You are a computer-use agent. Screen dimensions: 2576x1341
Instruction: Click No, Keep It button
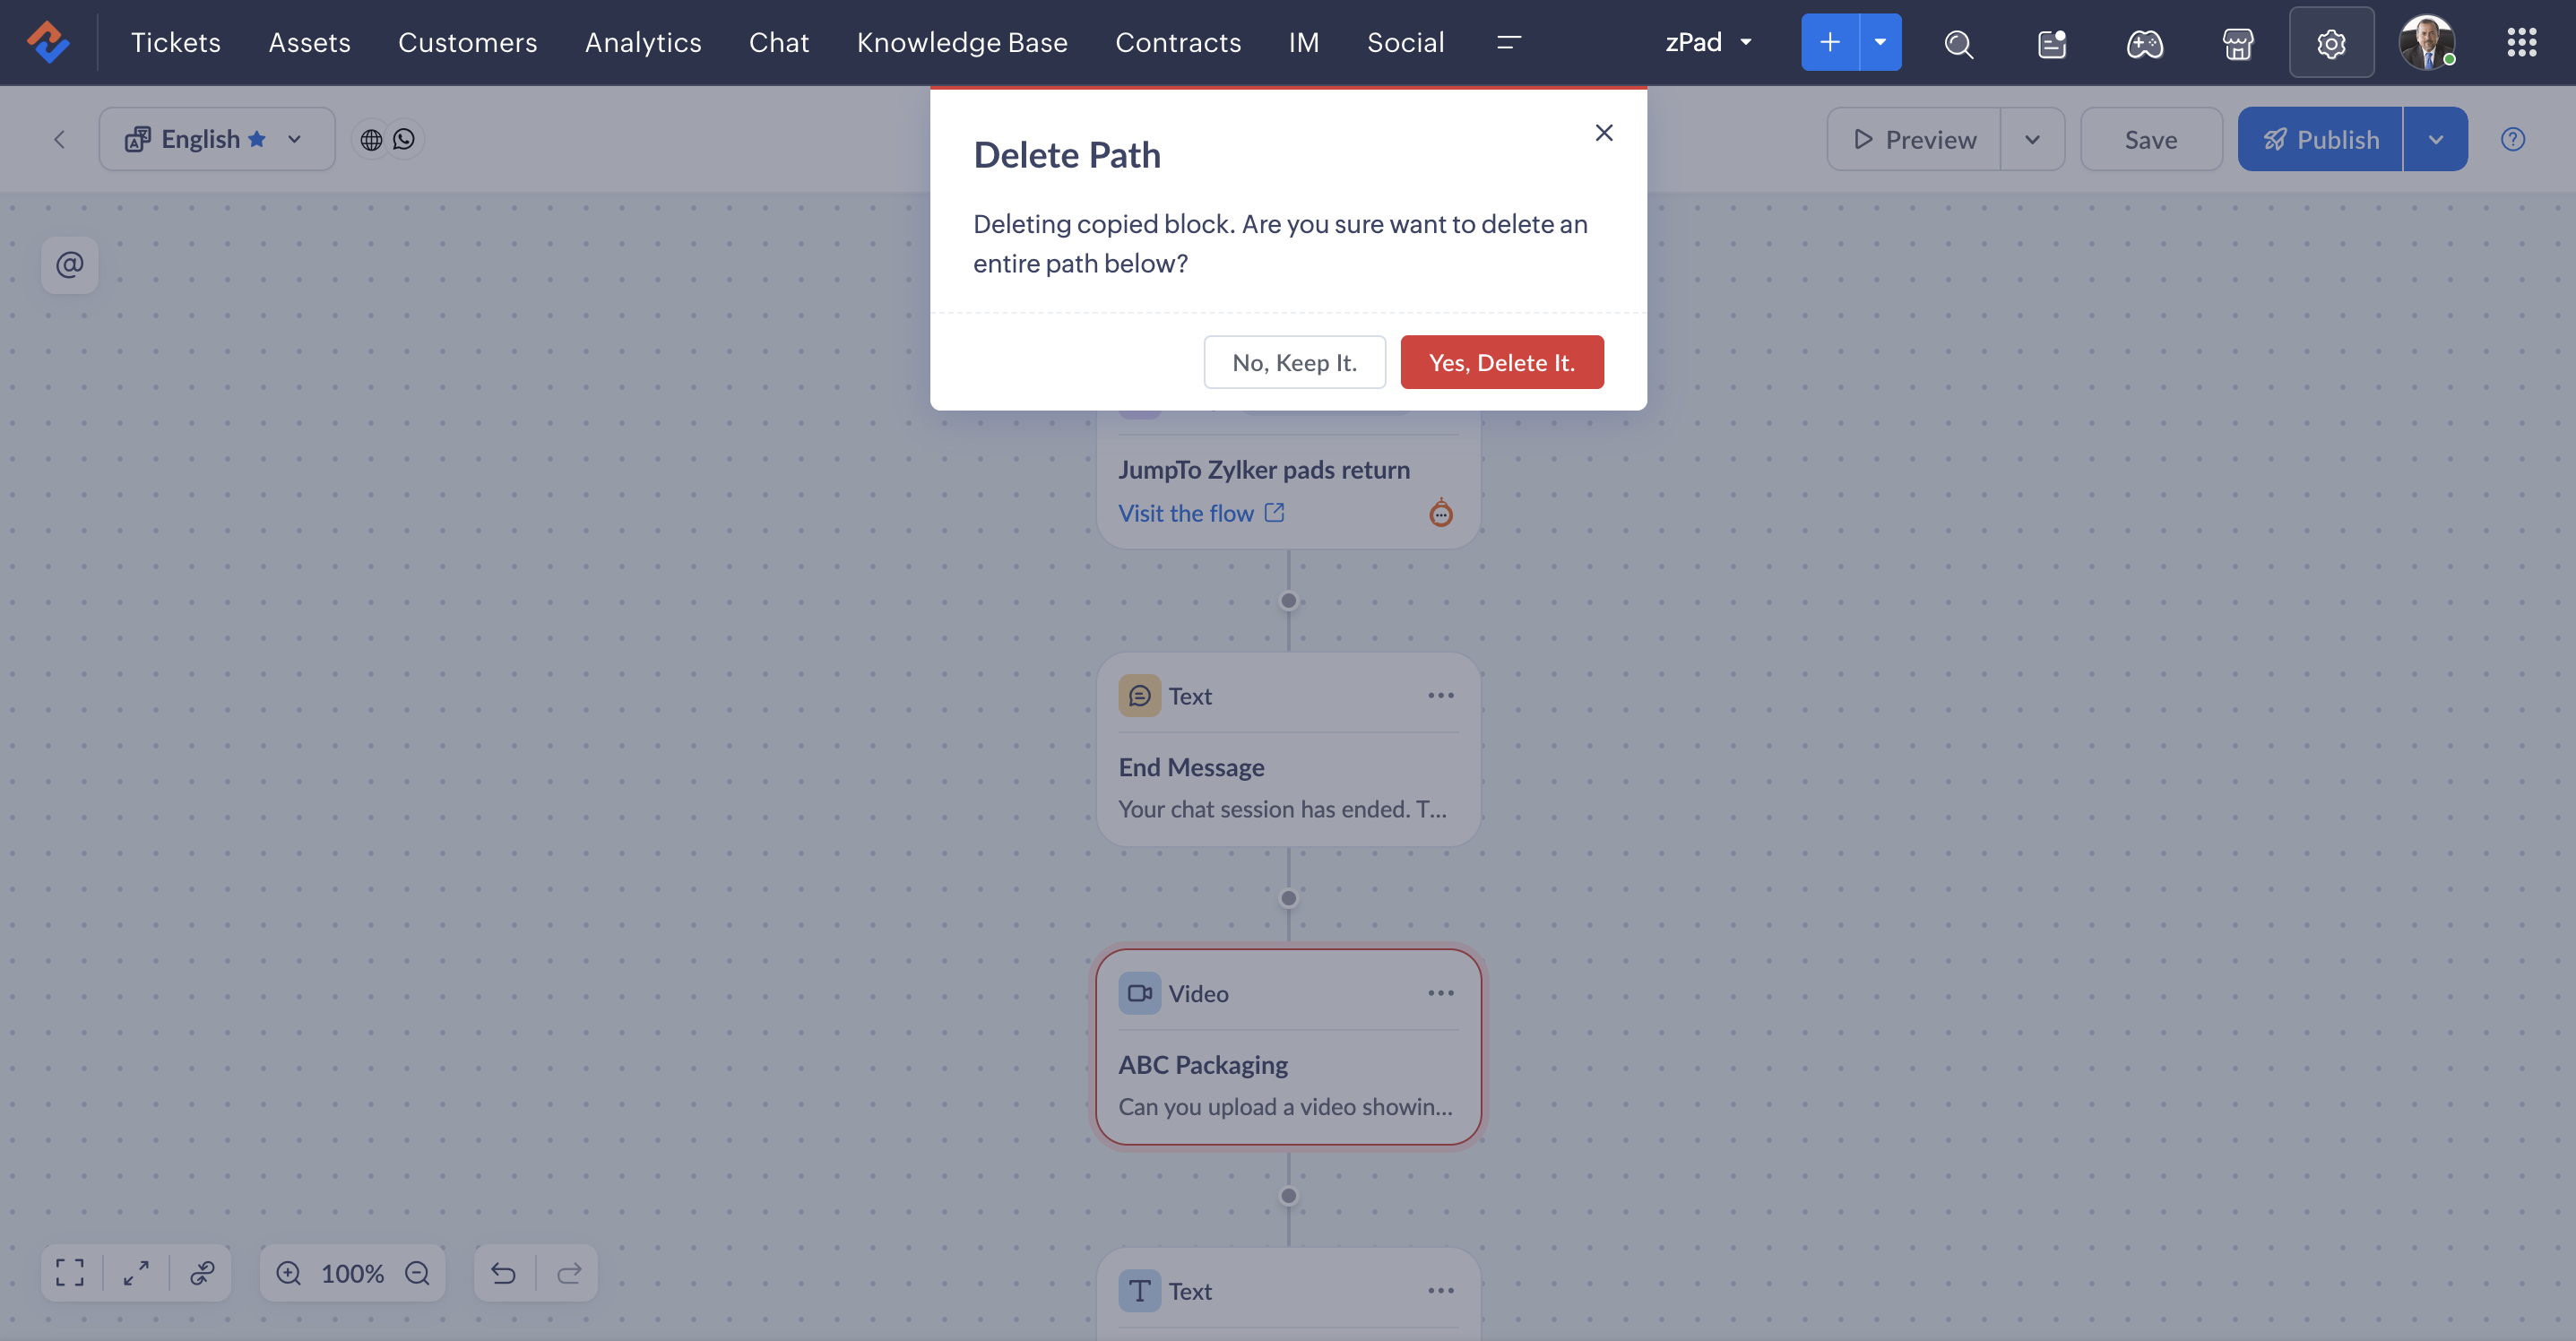pos(1294,362)
